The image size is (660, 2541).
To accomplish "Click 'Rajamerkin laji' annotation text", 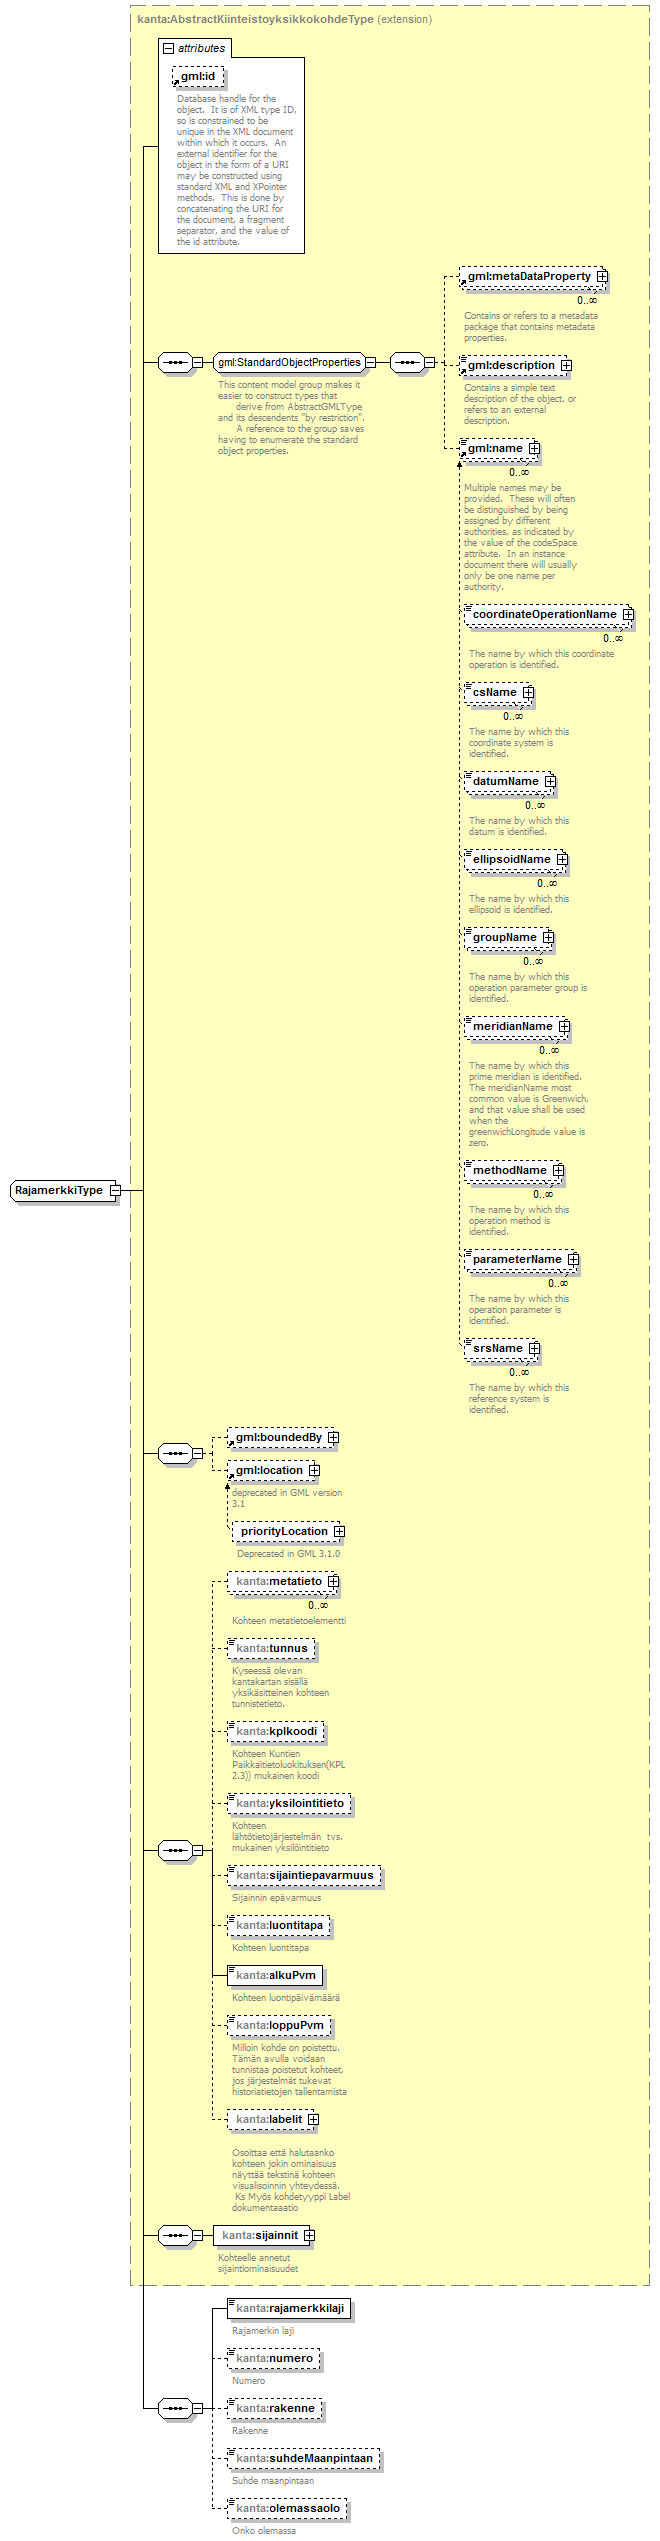I will (263, 2330).
